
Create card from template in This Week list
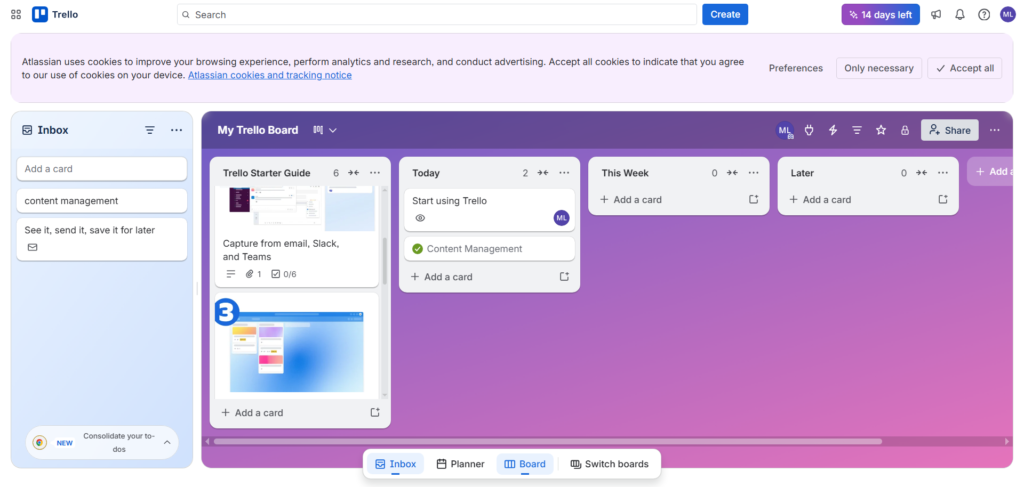[754, 200]
